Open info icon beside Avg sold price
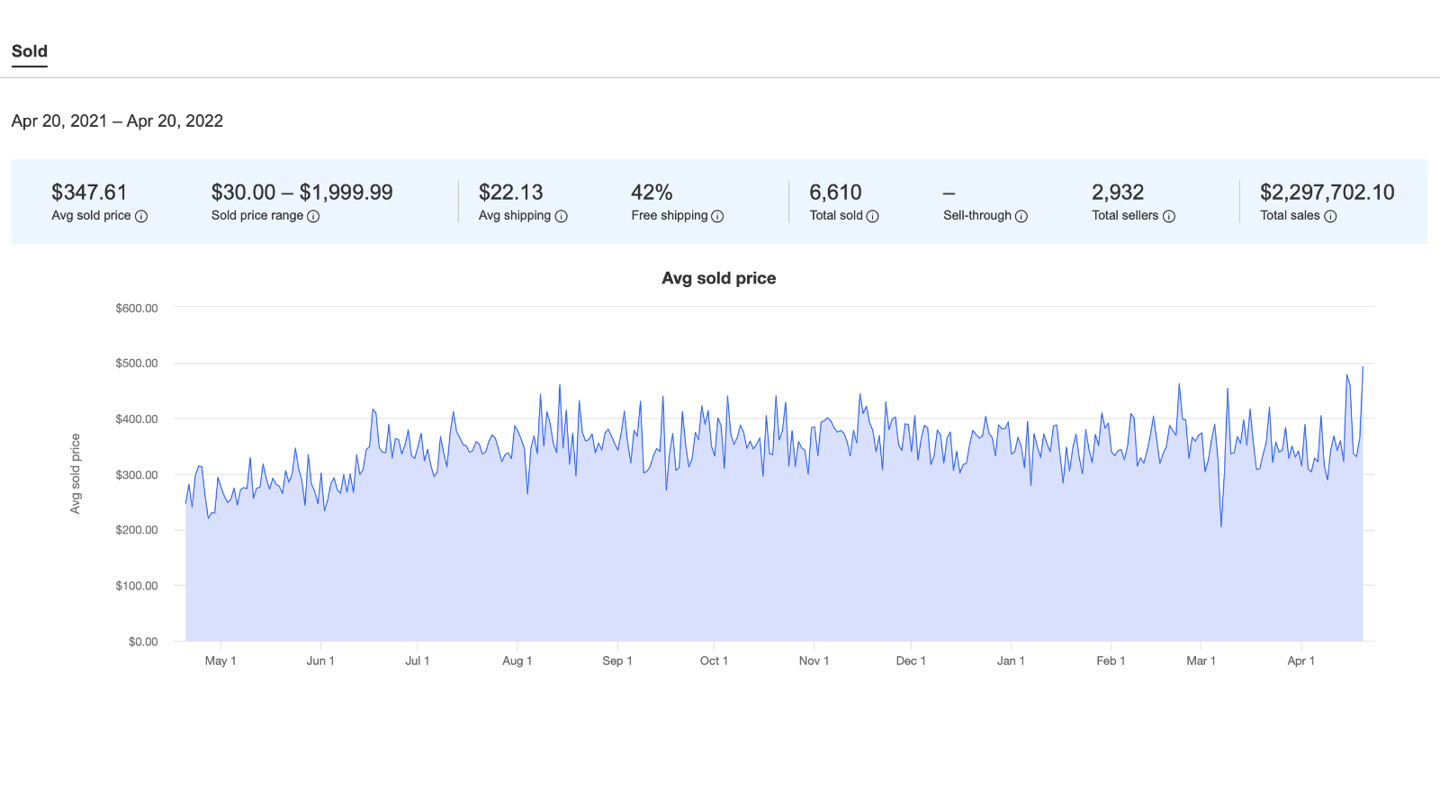This screenshot has width=1440, height=810. 141,216
